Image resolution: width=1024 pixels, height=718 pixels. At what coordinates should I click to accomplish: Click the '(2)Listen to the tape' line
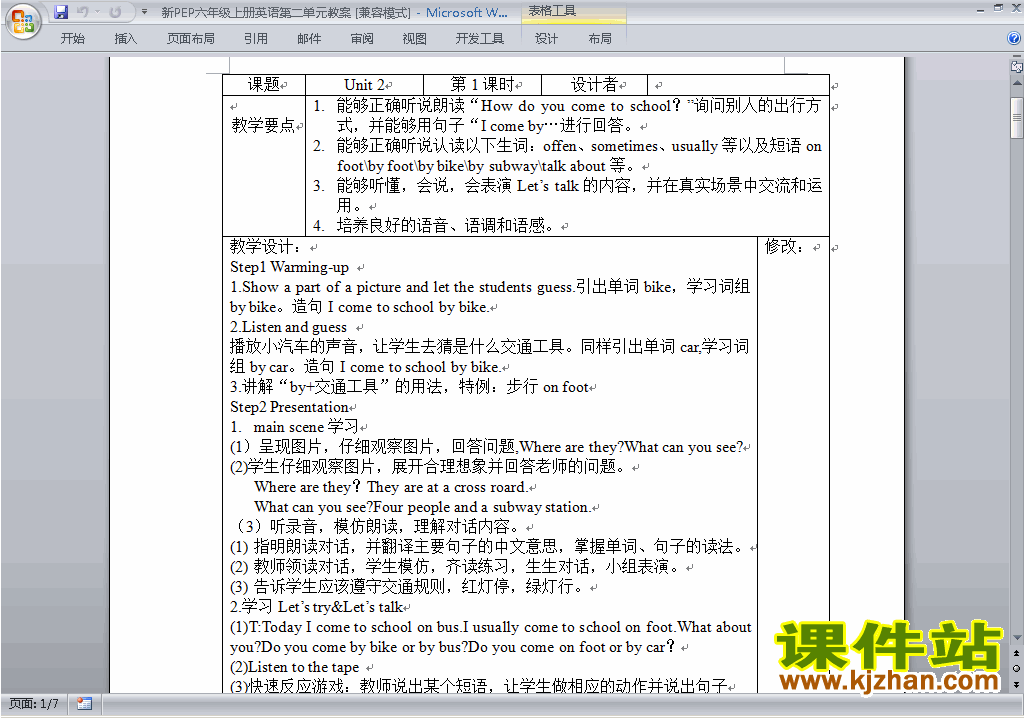tap(295, 667)
